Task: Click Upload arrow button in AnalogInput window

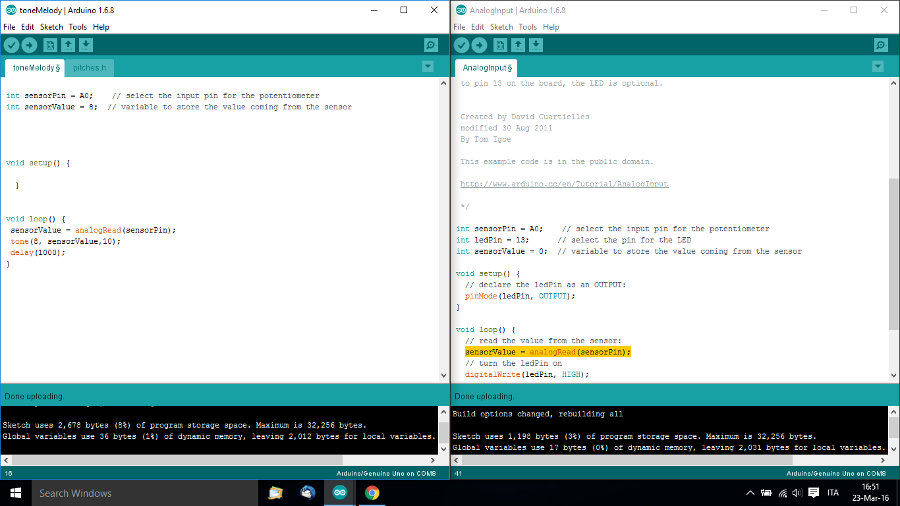Action: coord(479,45)
